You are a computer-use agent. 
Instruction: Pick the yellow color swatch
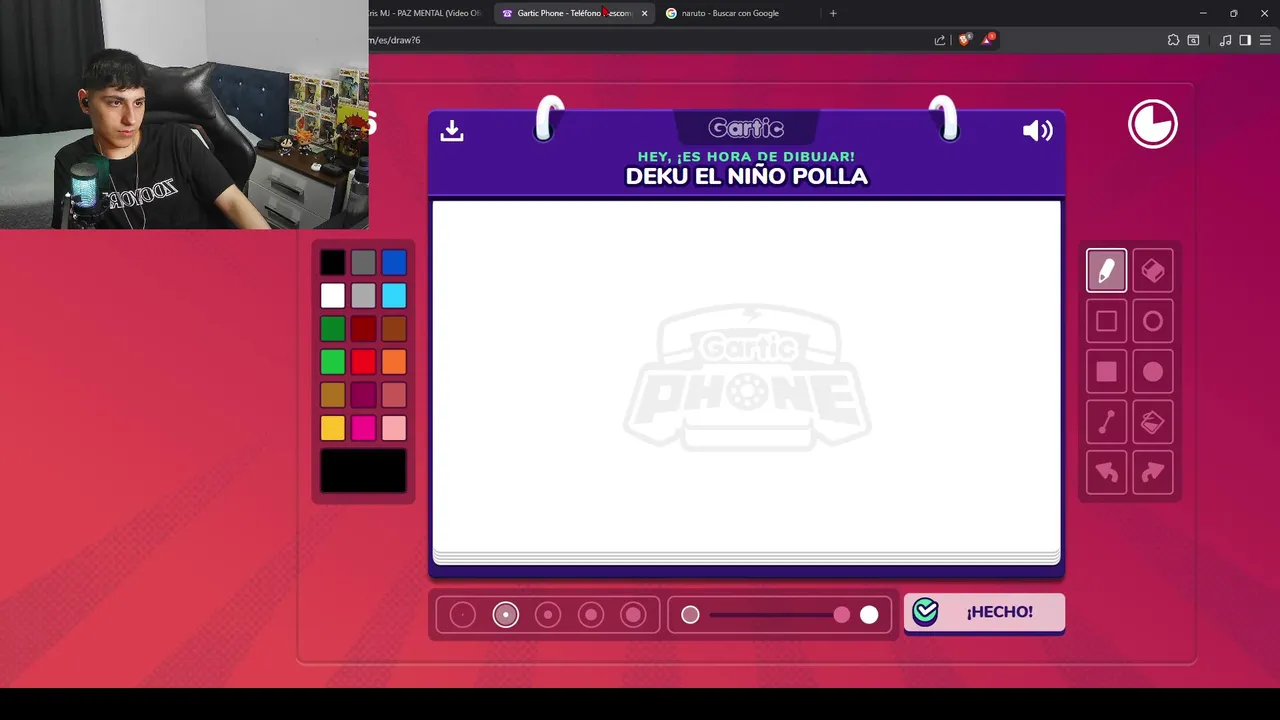(x=333, y=428)
